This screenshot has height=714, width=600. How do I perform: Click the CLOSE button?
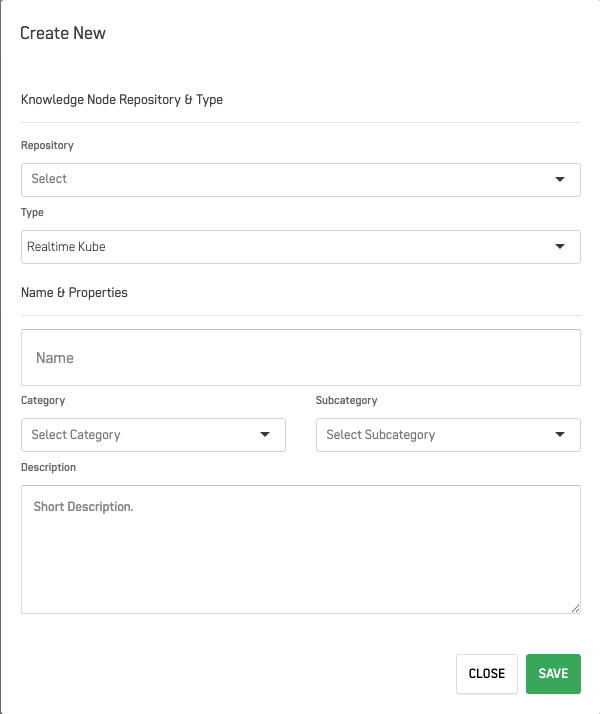point(487,674)
